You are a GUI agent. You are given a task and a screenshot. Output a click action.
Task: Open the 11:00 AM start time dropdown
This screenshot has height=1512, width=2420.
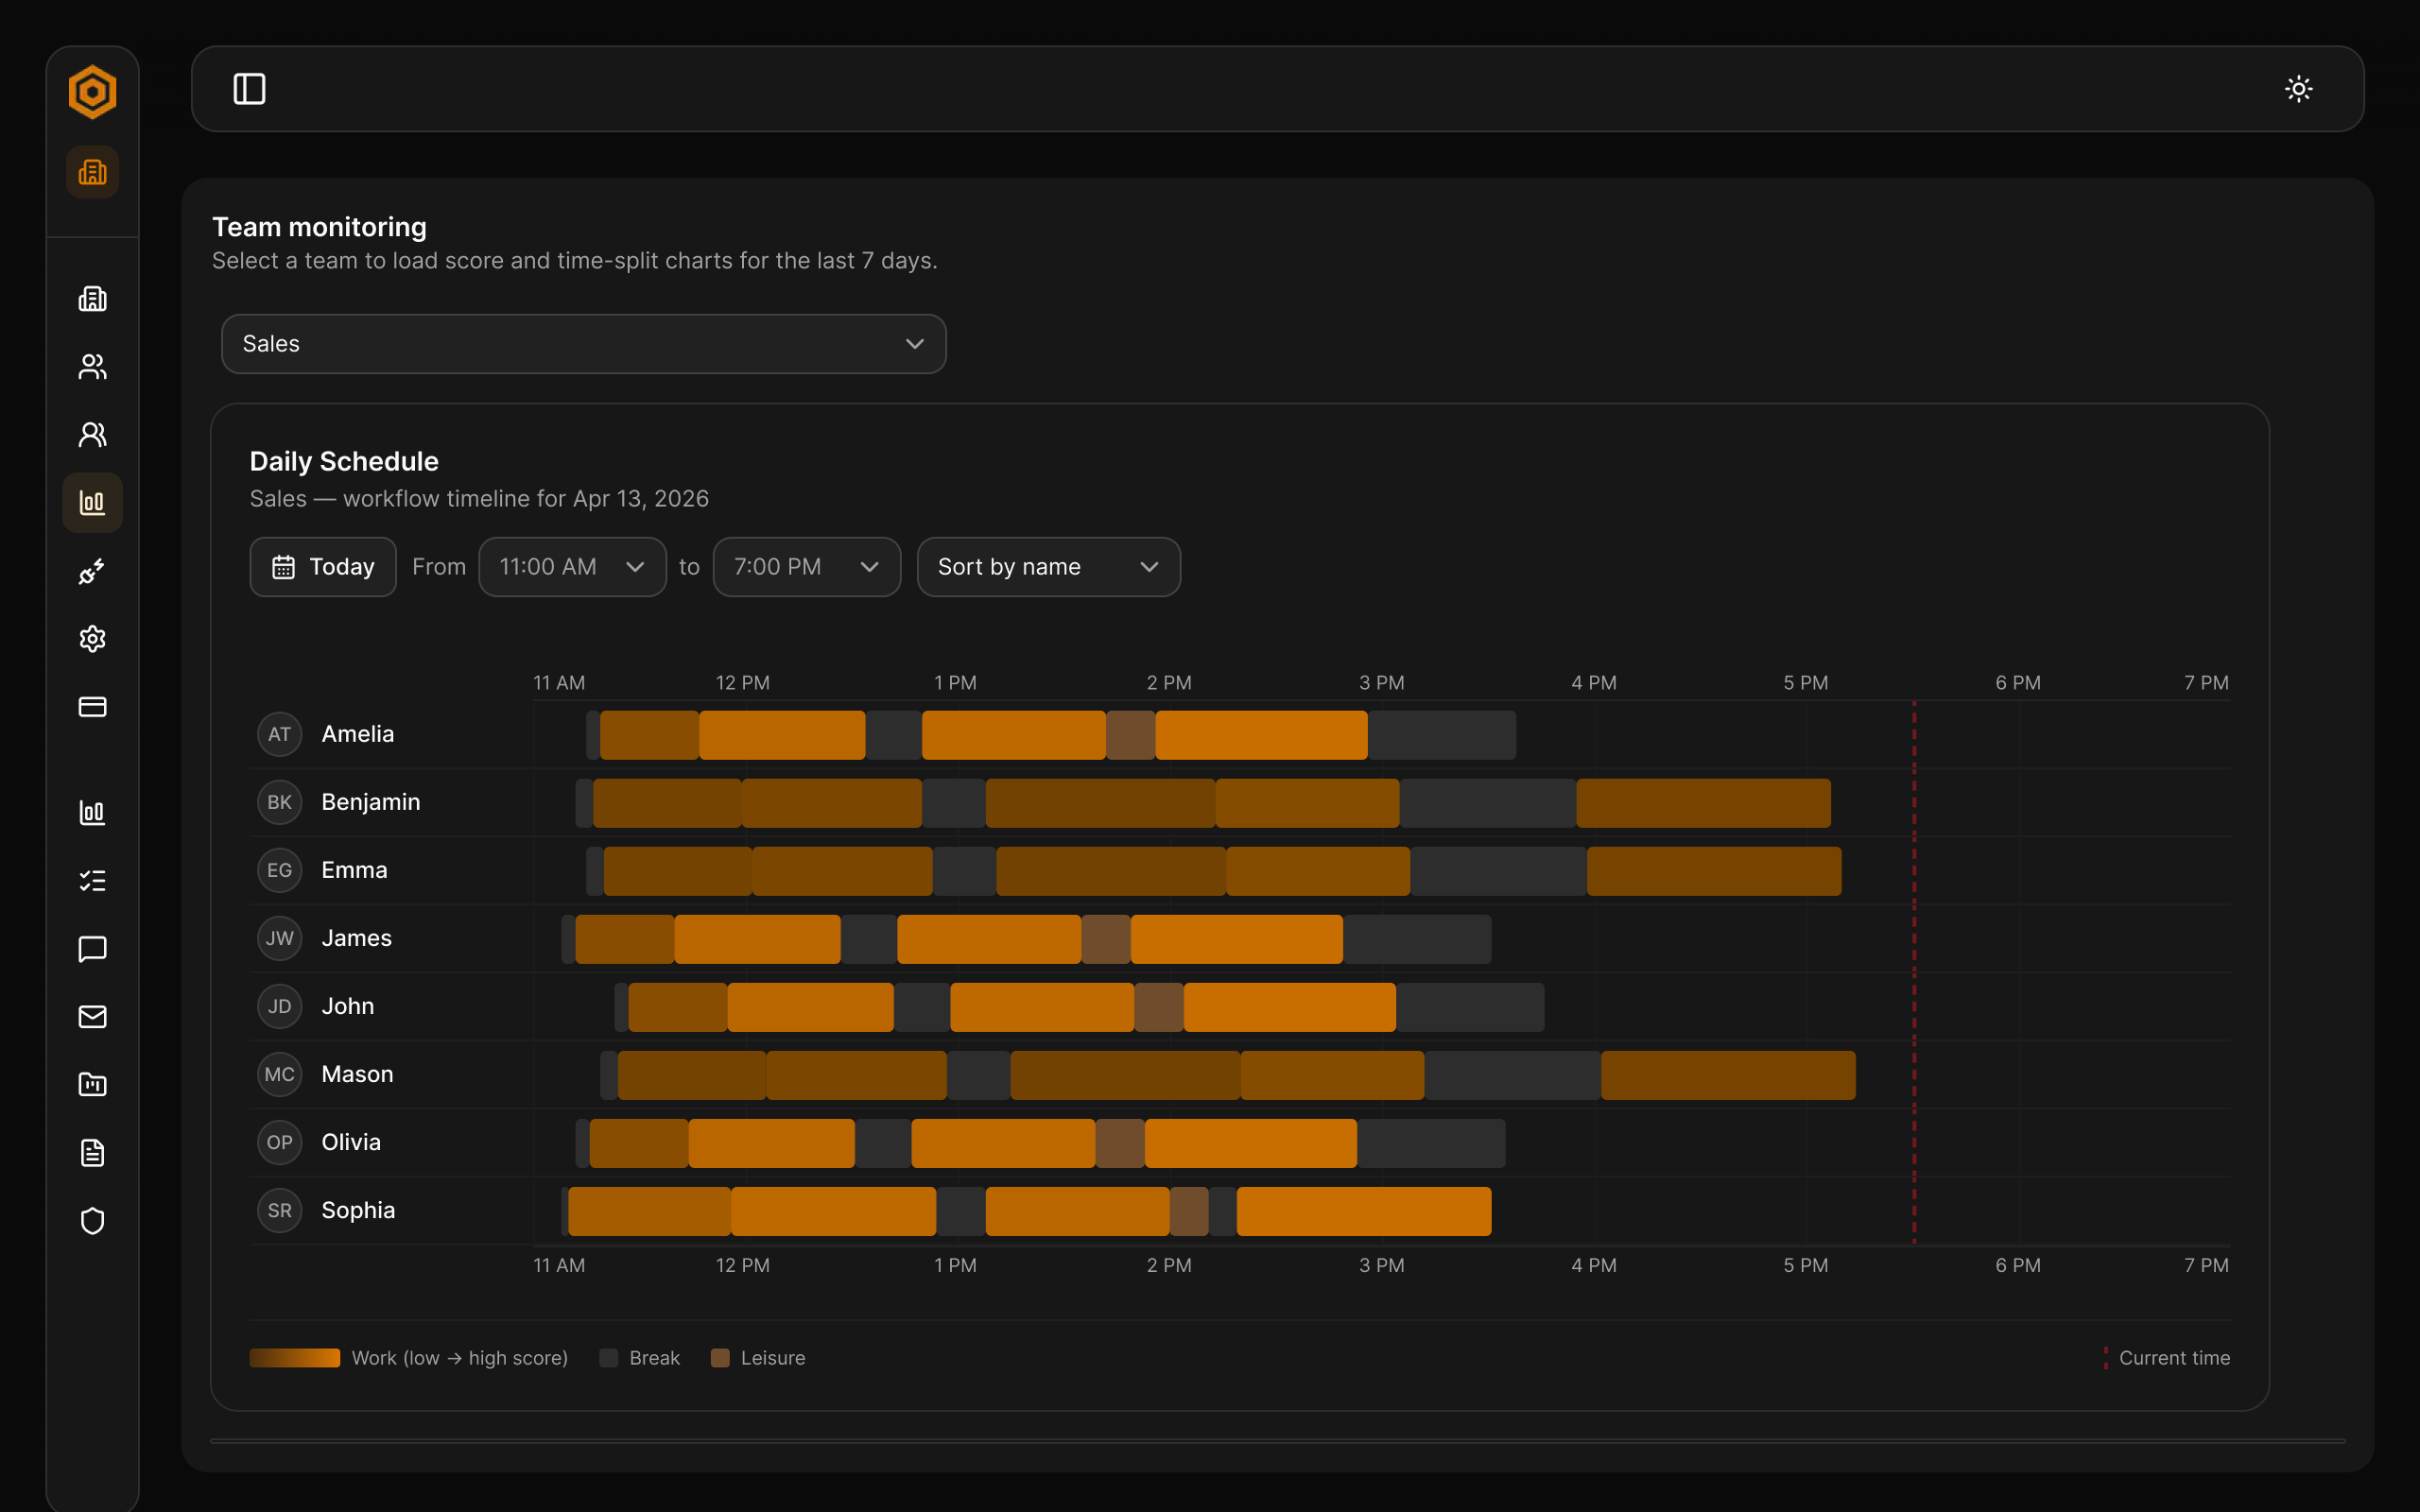[x=572, y=567]
